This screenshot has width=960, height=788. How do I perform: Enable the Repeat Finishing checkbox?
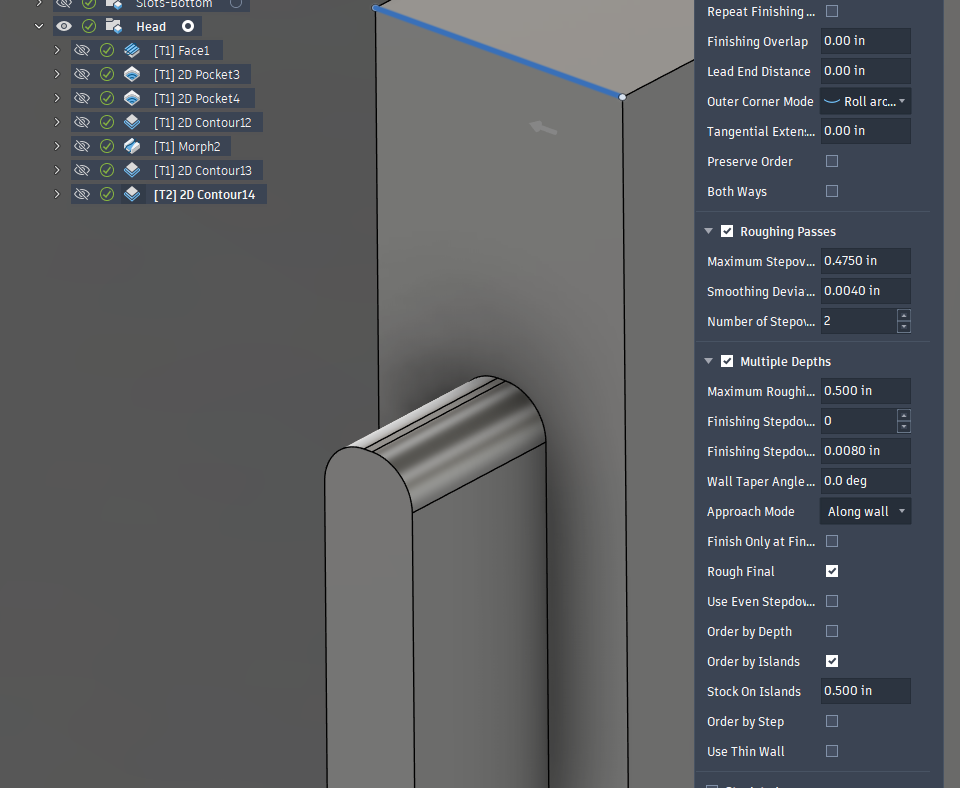coord(831,11)
